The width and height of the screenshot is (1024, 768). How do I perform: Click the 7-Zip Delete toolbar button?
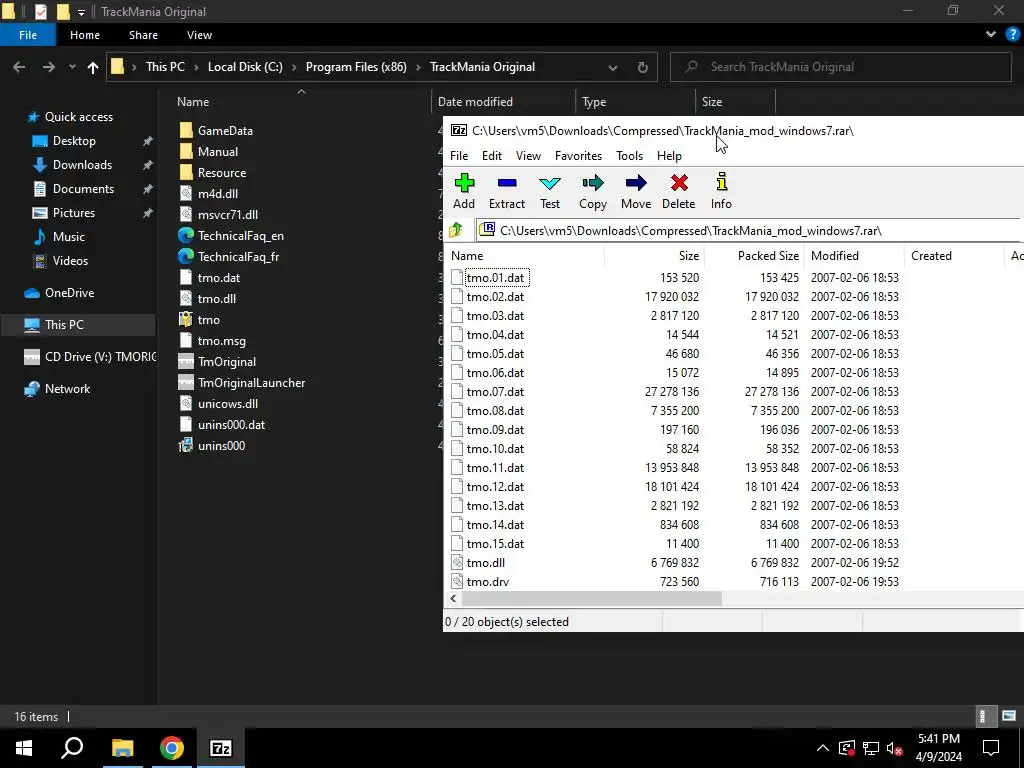[x=679, y=191]
